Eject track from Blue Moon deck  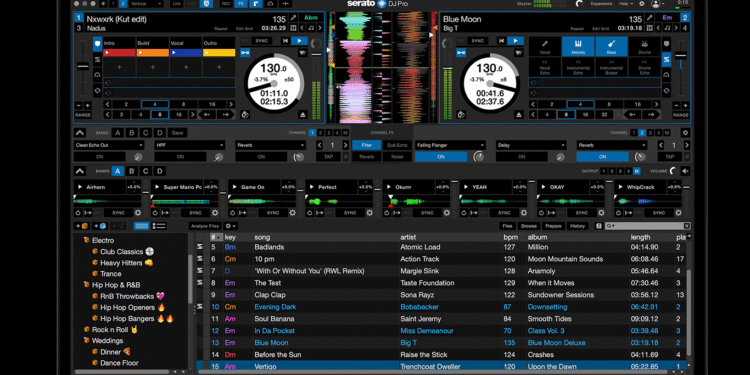click(519, 115)
